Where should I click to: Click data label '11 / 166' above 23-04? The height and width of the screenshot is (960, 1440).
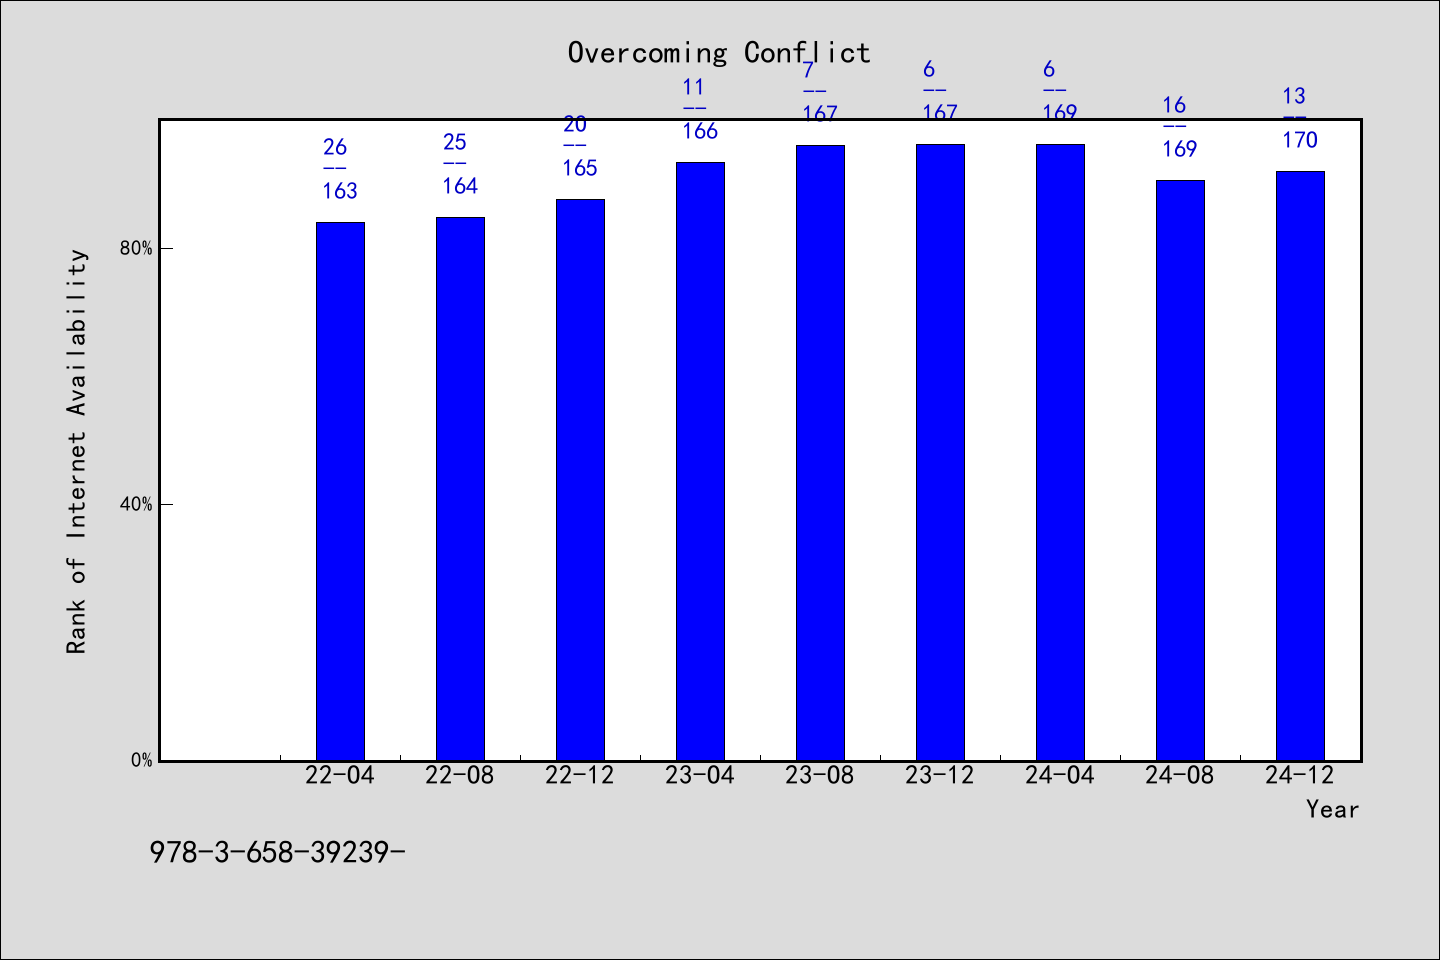click(700, 109)
